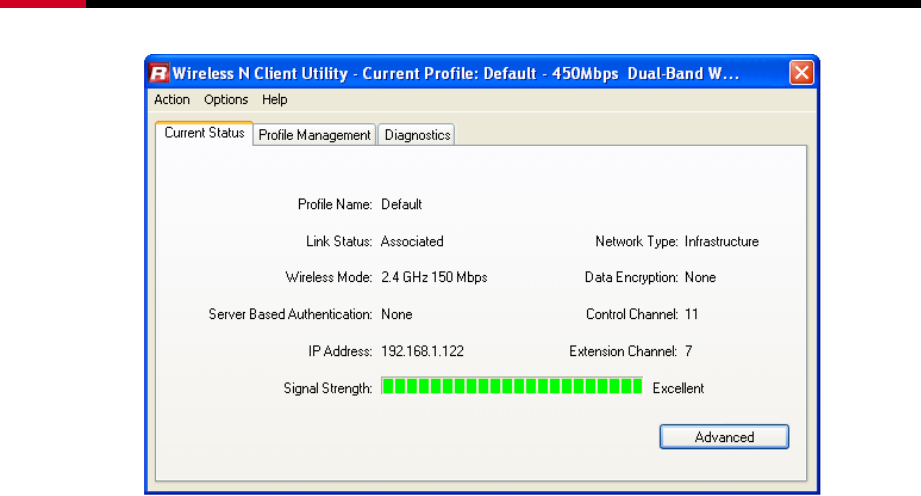921x496 pixels.
Task: Click the Data Encryption label
Action: [631, 277]
